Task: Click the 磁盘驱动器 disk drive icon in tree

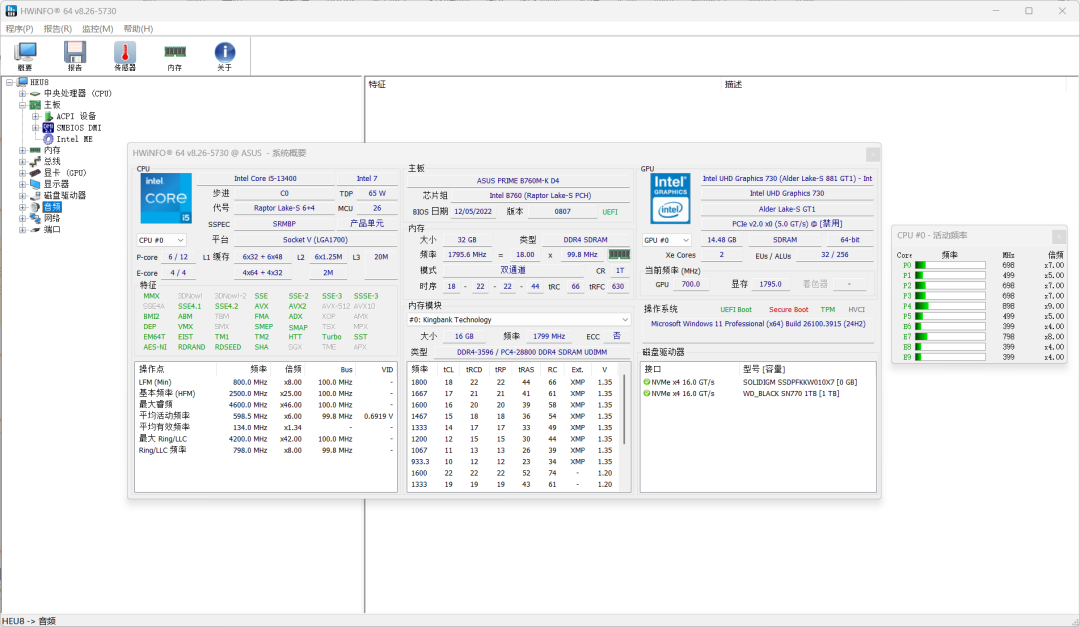Action: coord(35,196)
